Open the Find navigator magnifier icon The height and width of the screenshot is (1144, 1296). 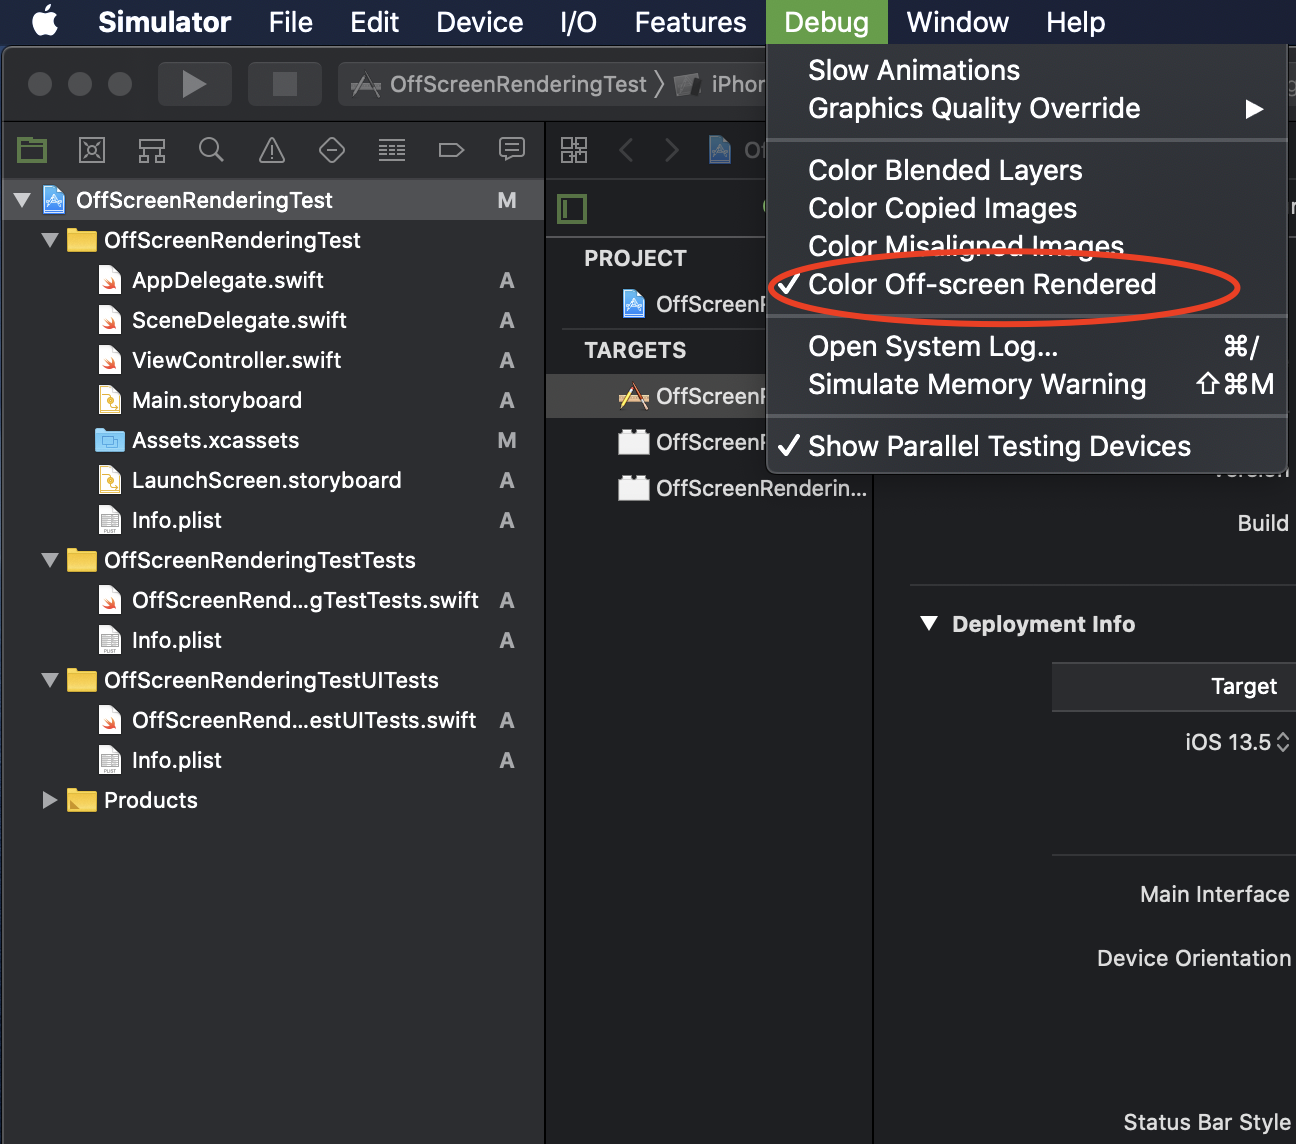211,150
